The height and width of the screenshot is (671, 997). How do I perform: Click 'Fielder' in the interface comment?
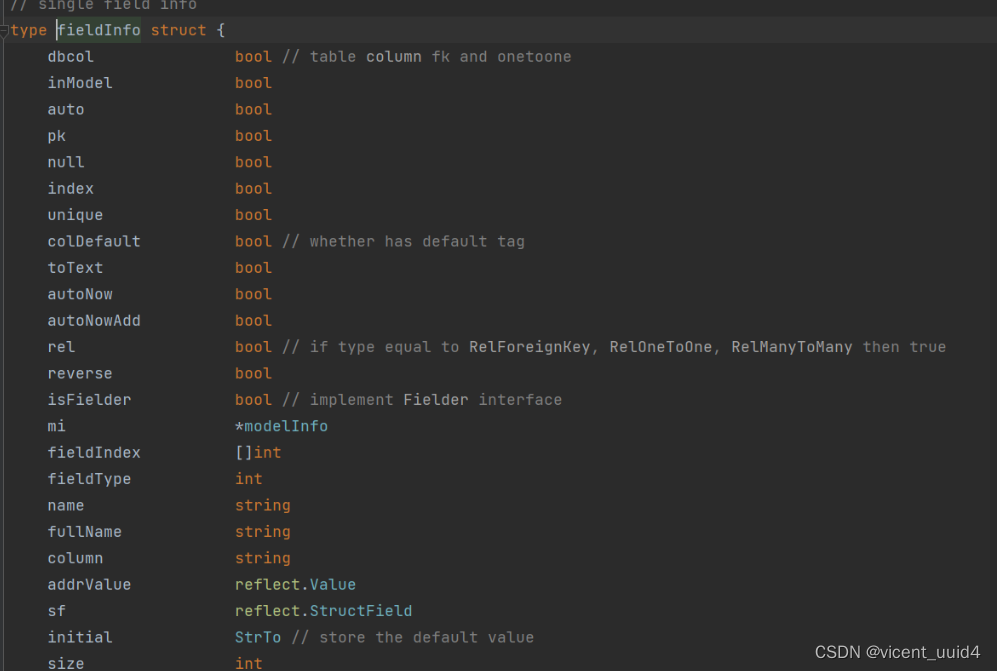pos(436,400)
